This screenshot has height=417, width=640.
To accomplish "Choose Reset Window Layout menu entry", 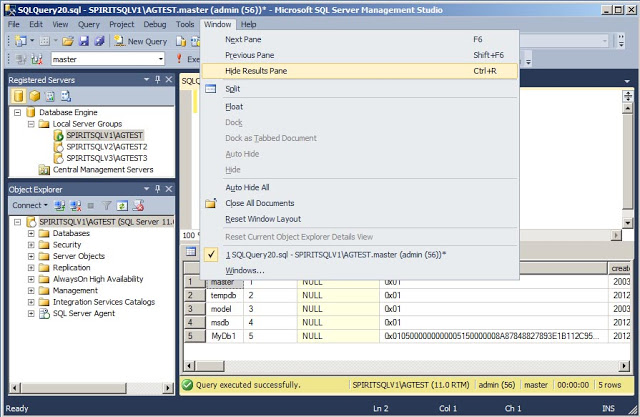I will point(360,219).
